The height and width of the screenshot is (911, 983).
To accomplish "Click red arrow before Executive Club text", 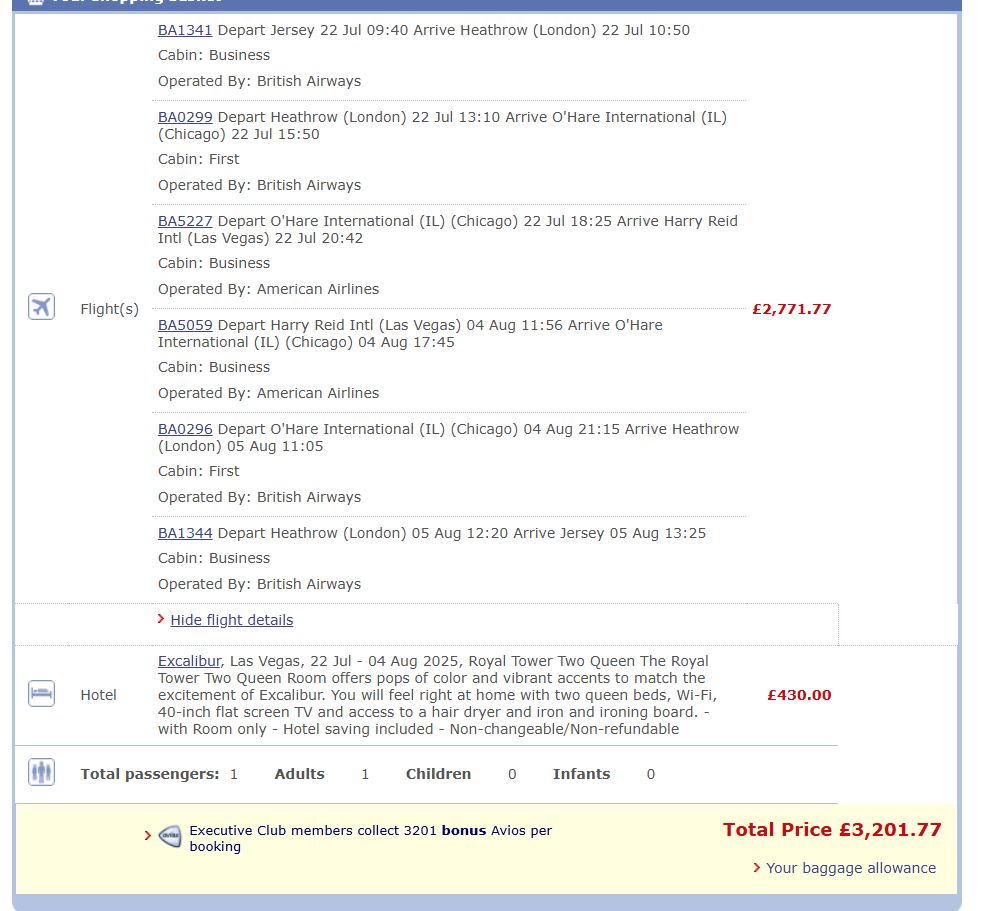I will (x=148, y=836).
